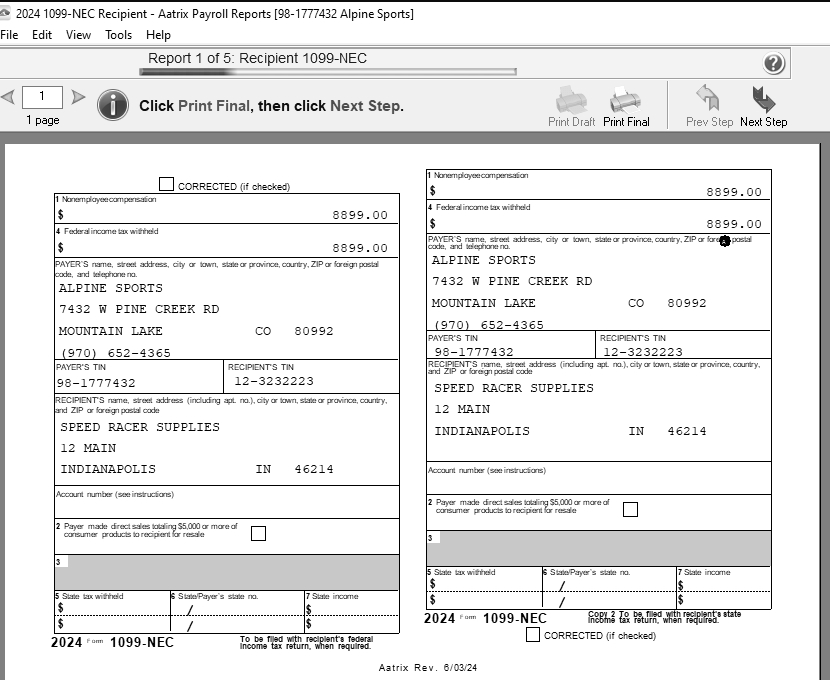Click recipient's TIN value on left form
The image size is (830, 680).
(x=274, y=381)
